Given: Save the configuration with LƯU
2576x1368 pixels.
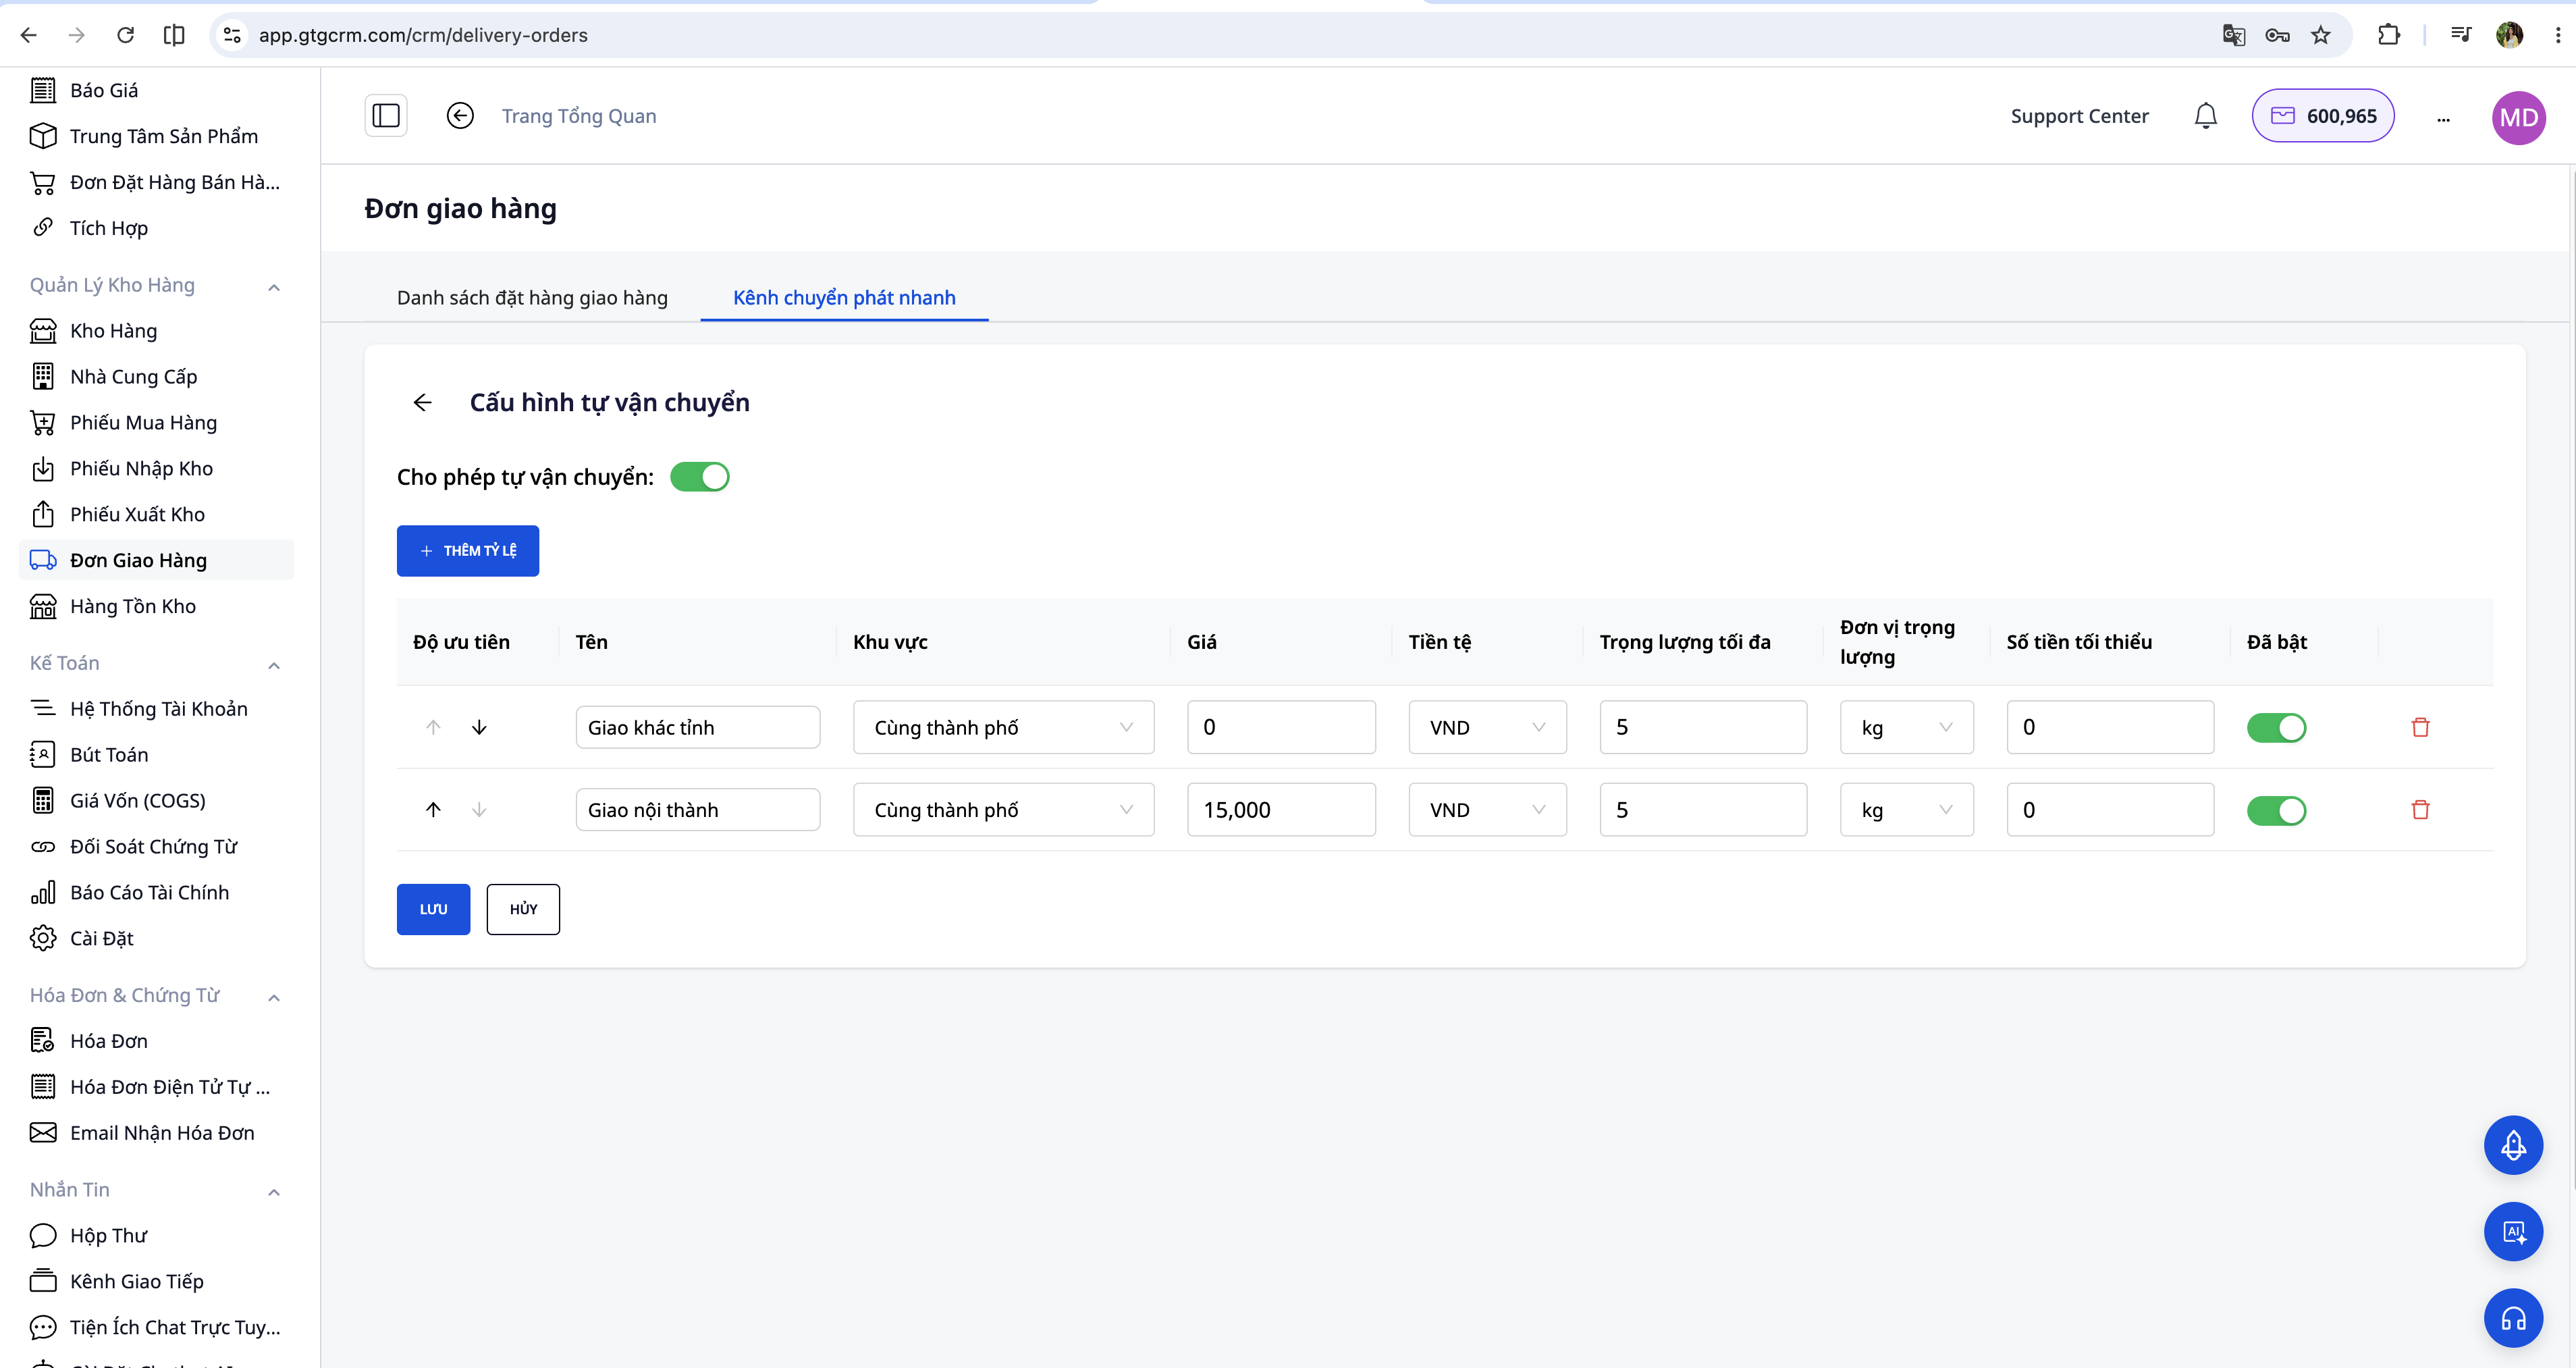Looking at the screenshot, I should (x=433, y=909).
